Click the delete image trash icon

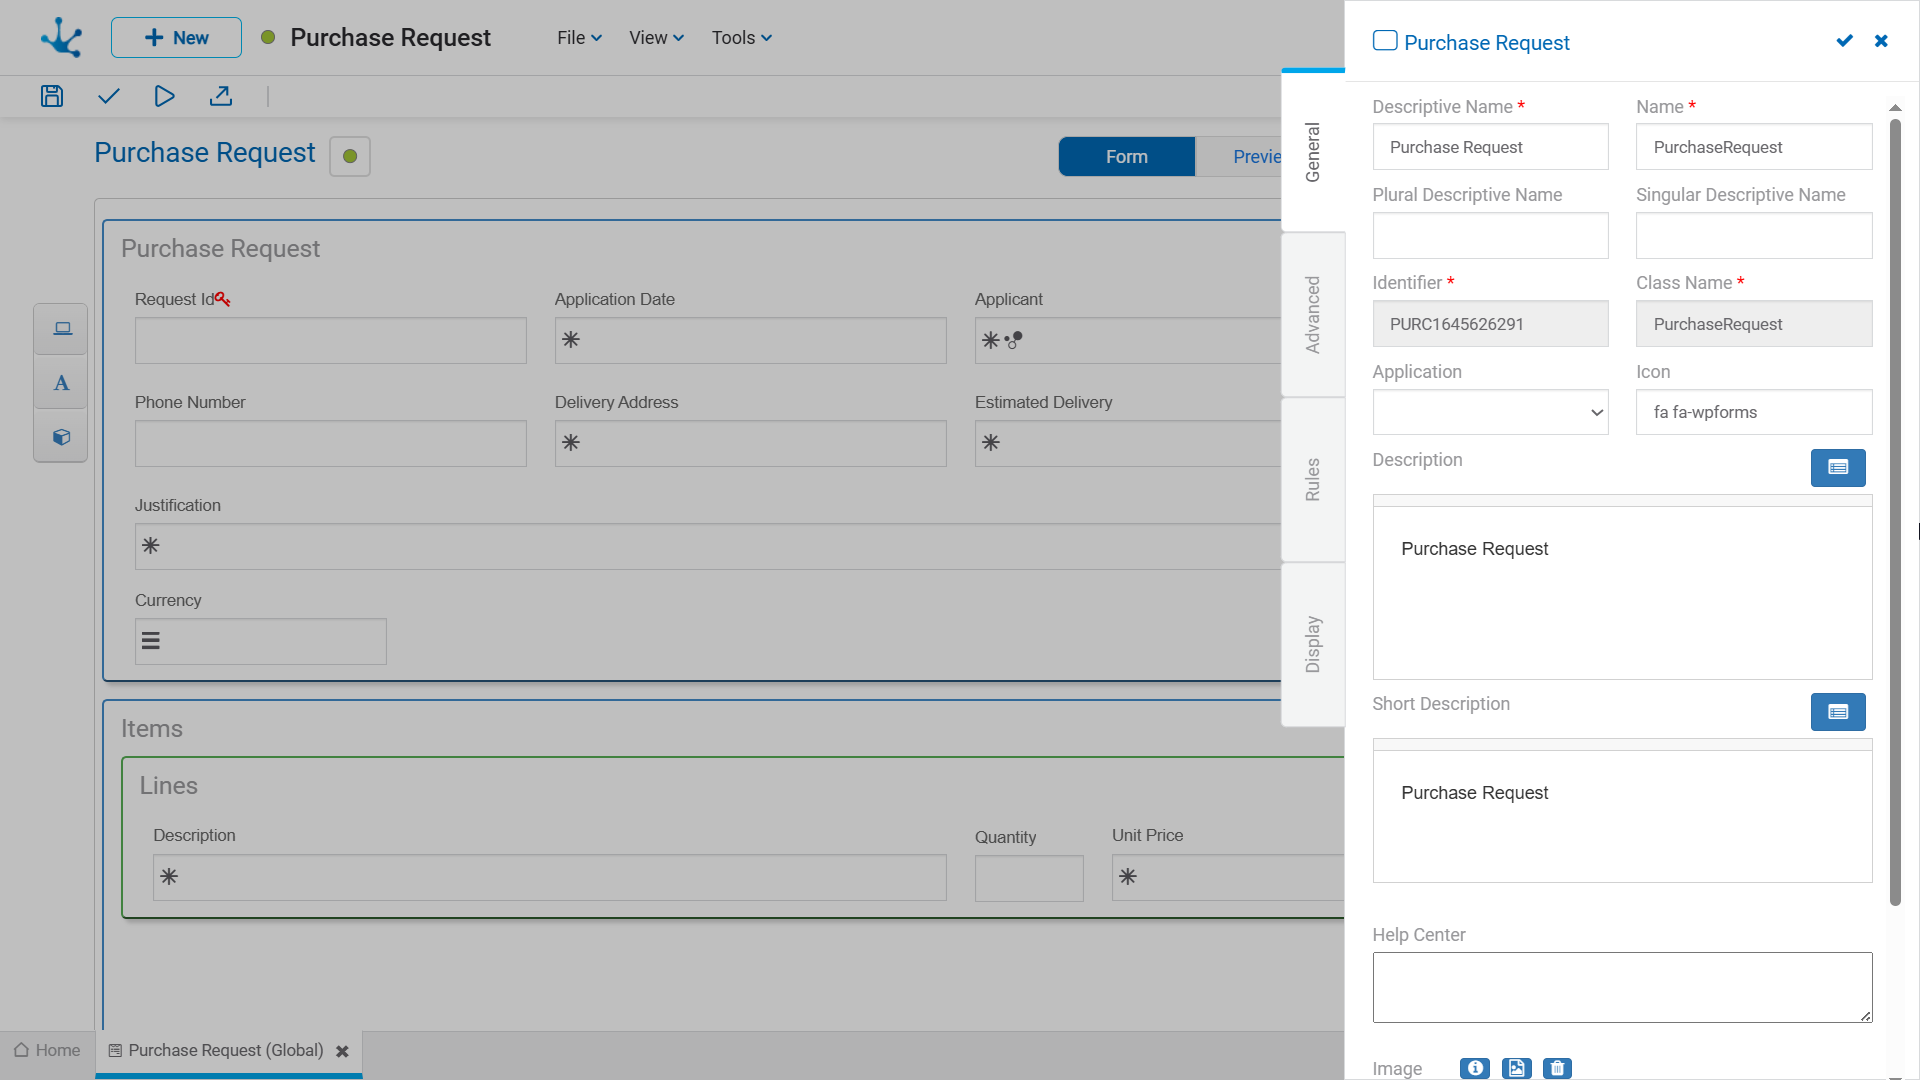1557,1068
